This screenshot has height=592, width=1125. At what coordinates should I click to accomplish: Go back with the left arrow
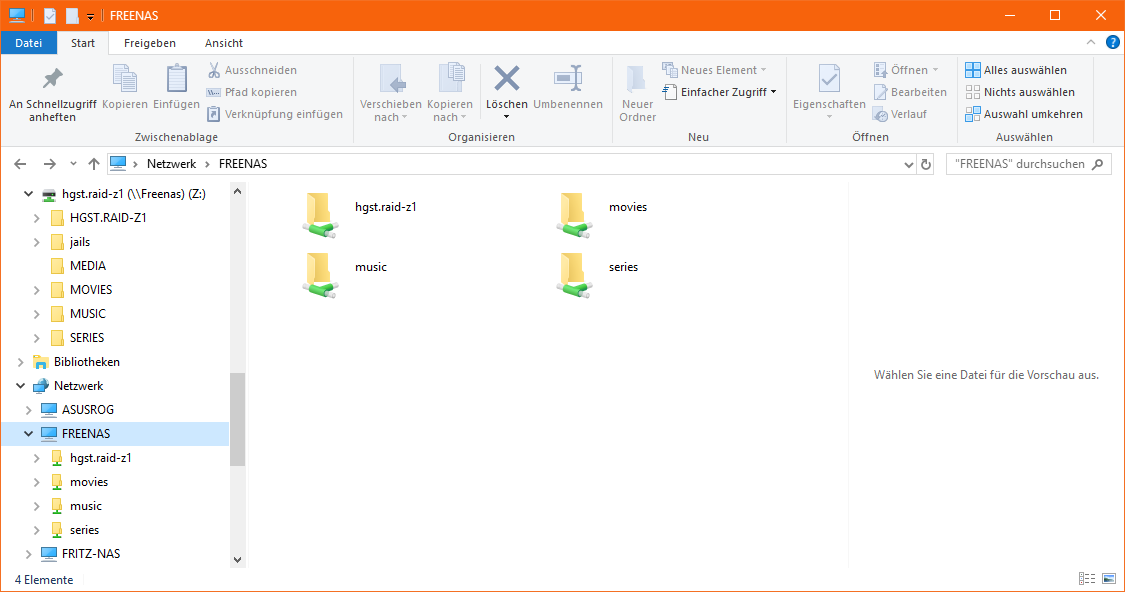pyautogui.click(x=20, y=164)
